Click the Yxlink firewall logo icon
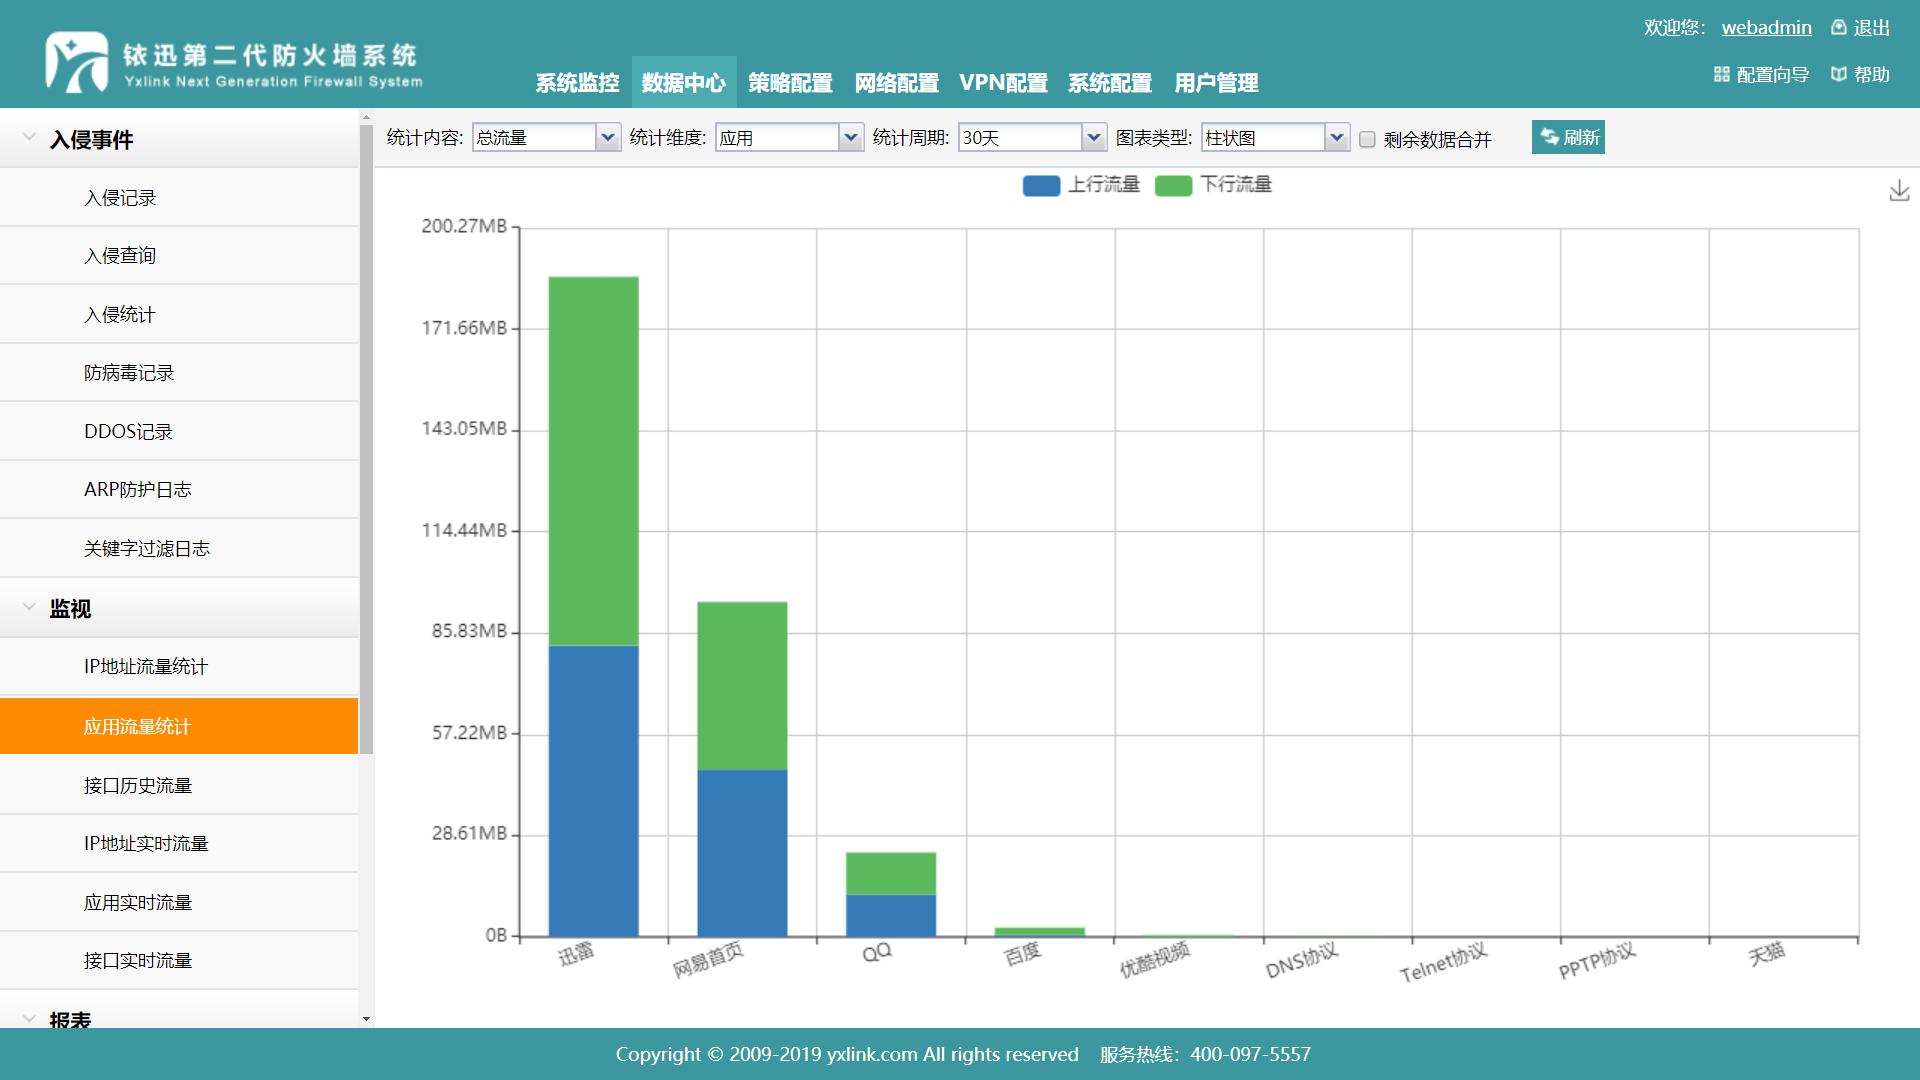 point(76,62)
